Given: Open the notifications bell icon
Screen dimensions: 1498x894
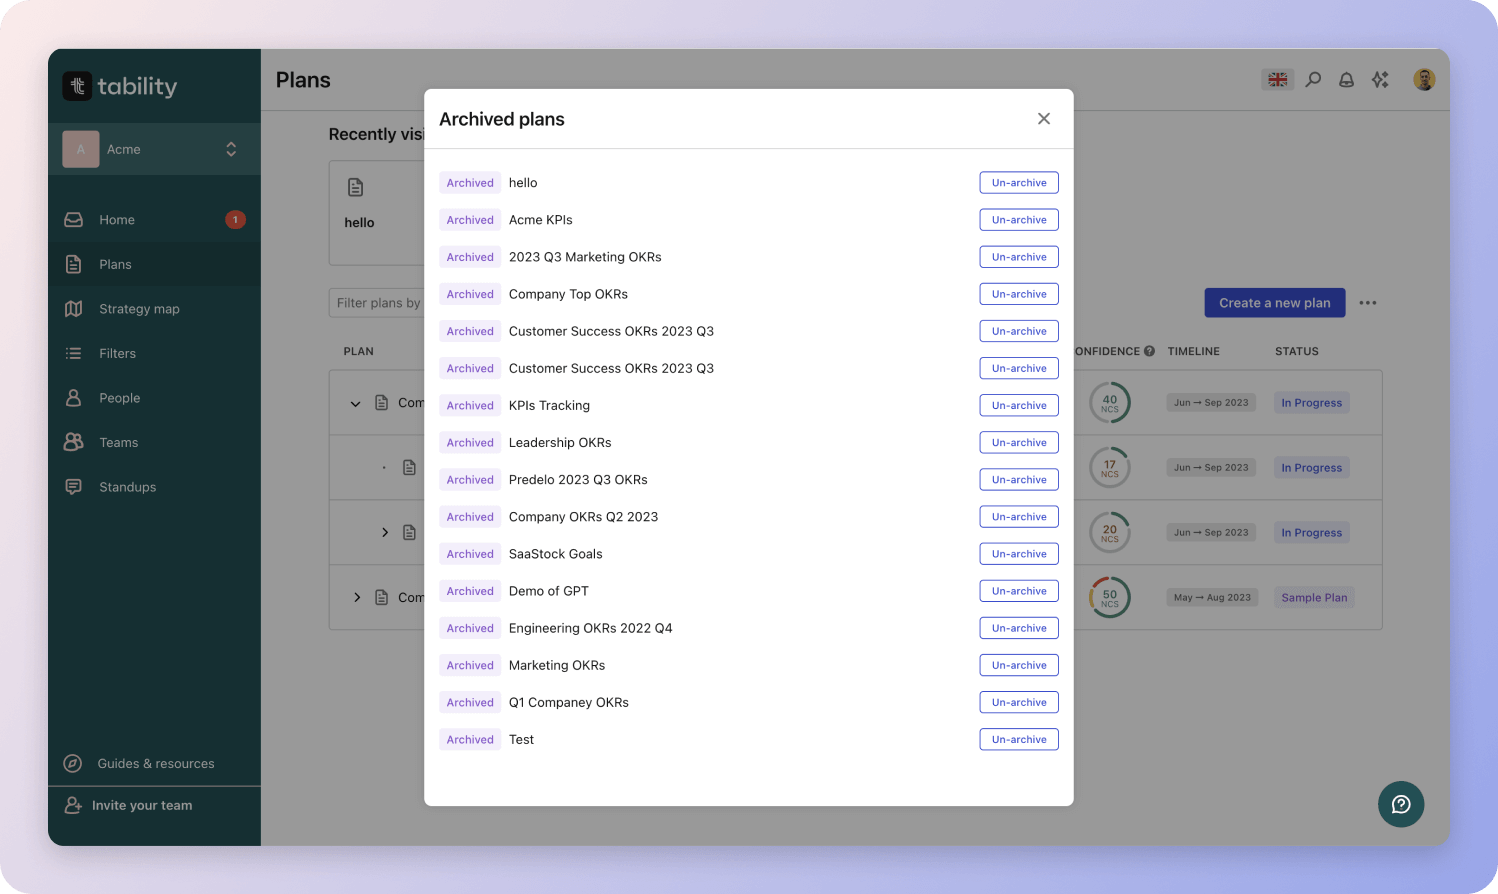Looking at the screenshot, I should 1346,80.
